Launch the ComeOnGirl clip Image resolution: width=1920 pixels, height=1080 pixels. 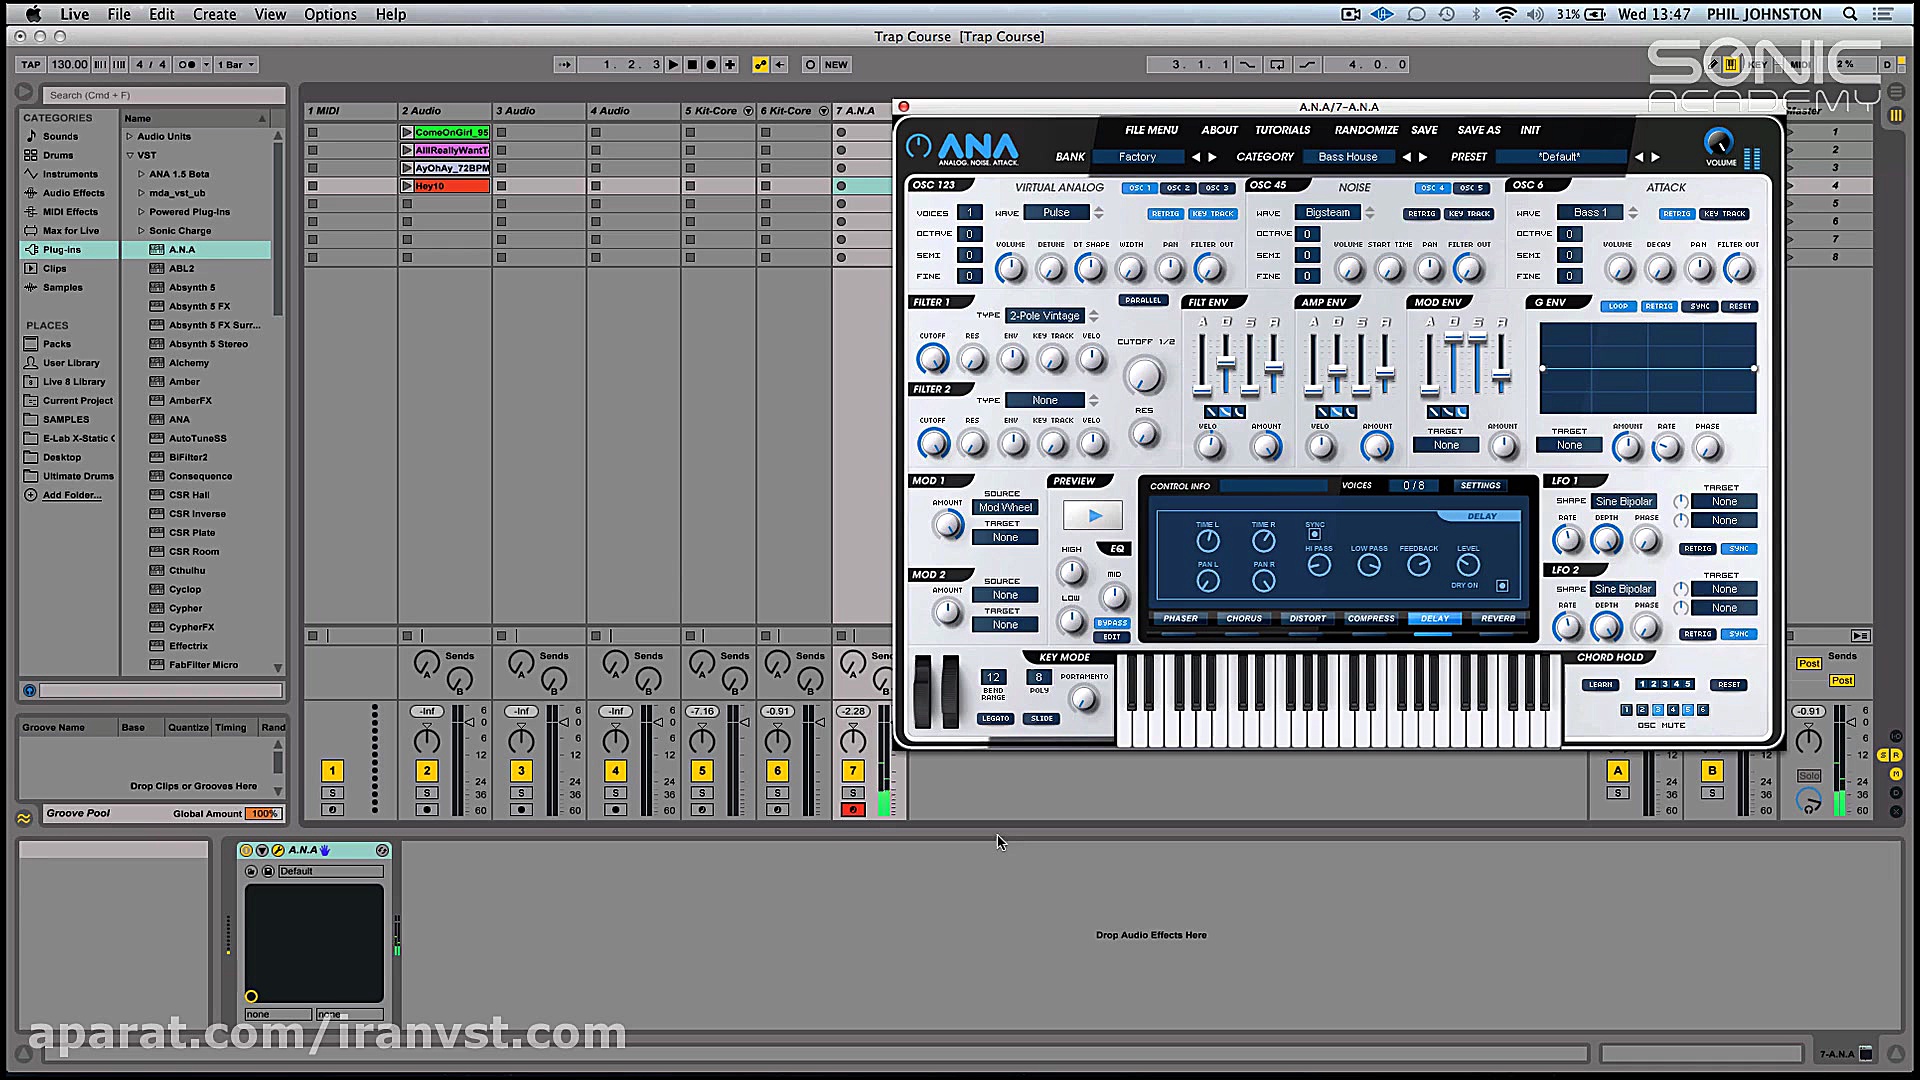click(407, 132)
